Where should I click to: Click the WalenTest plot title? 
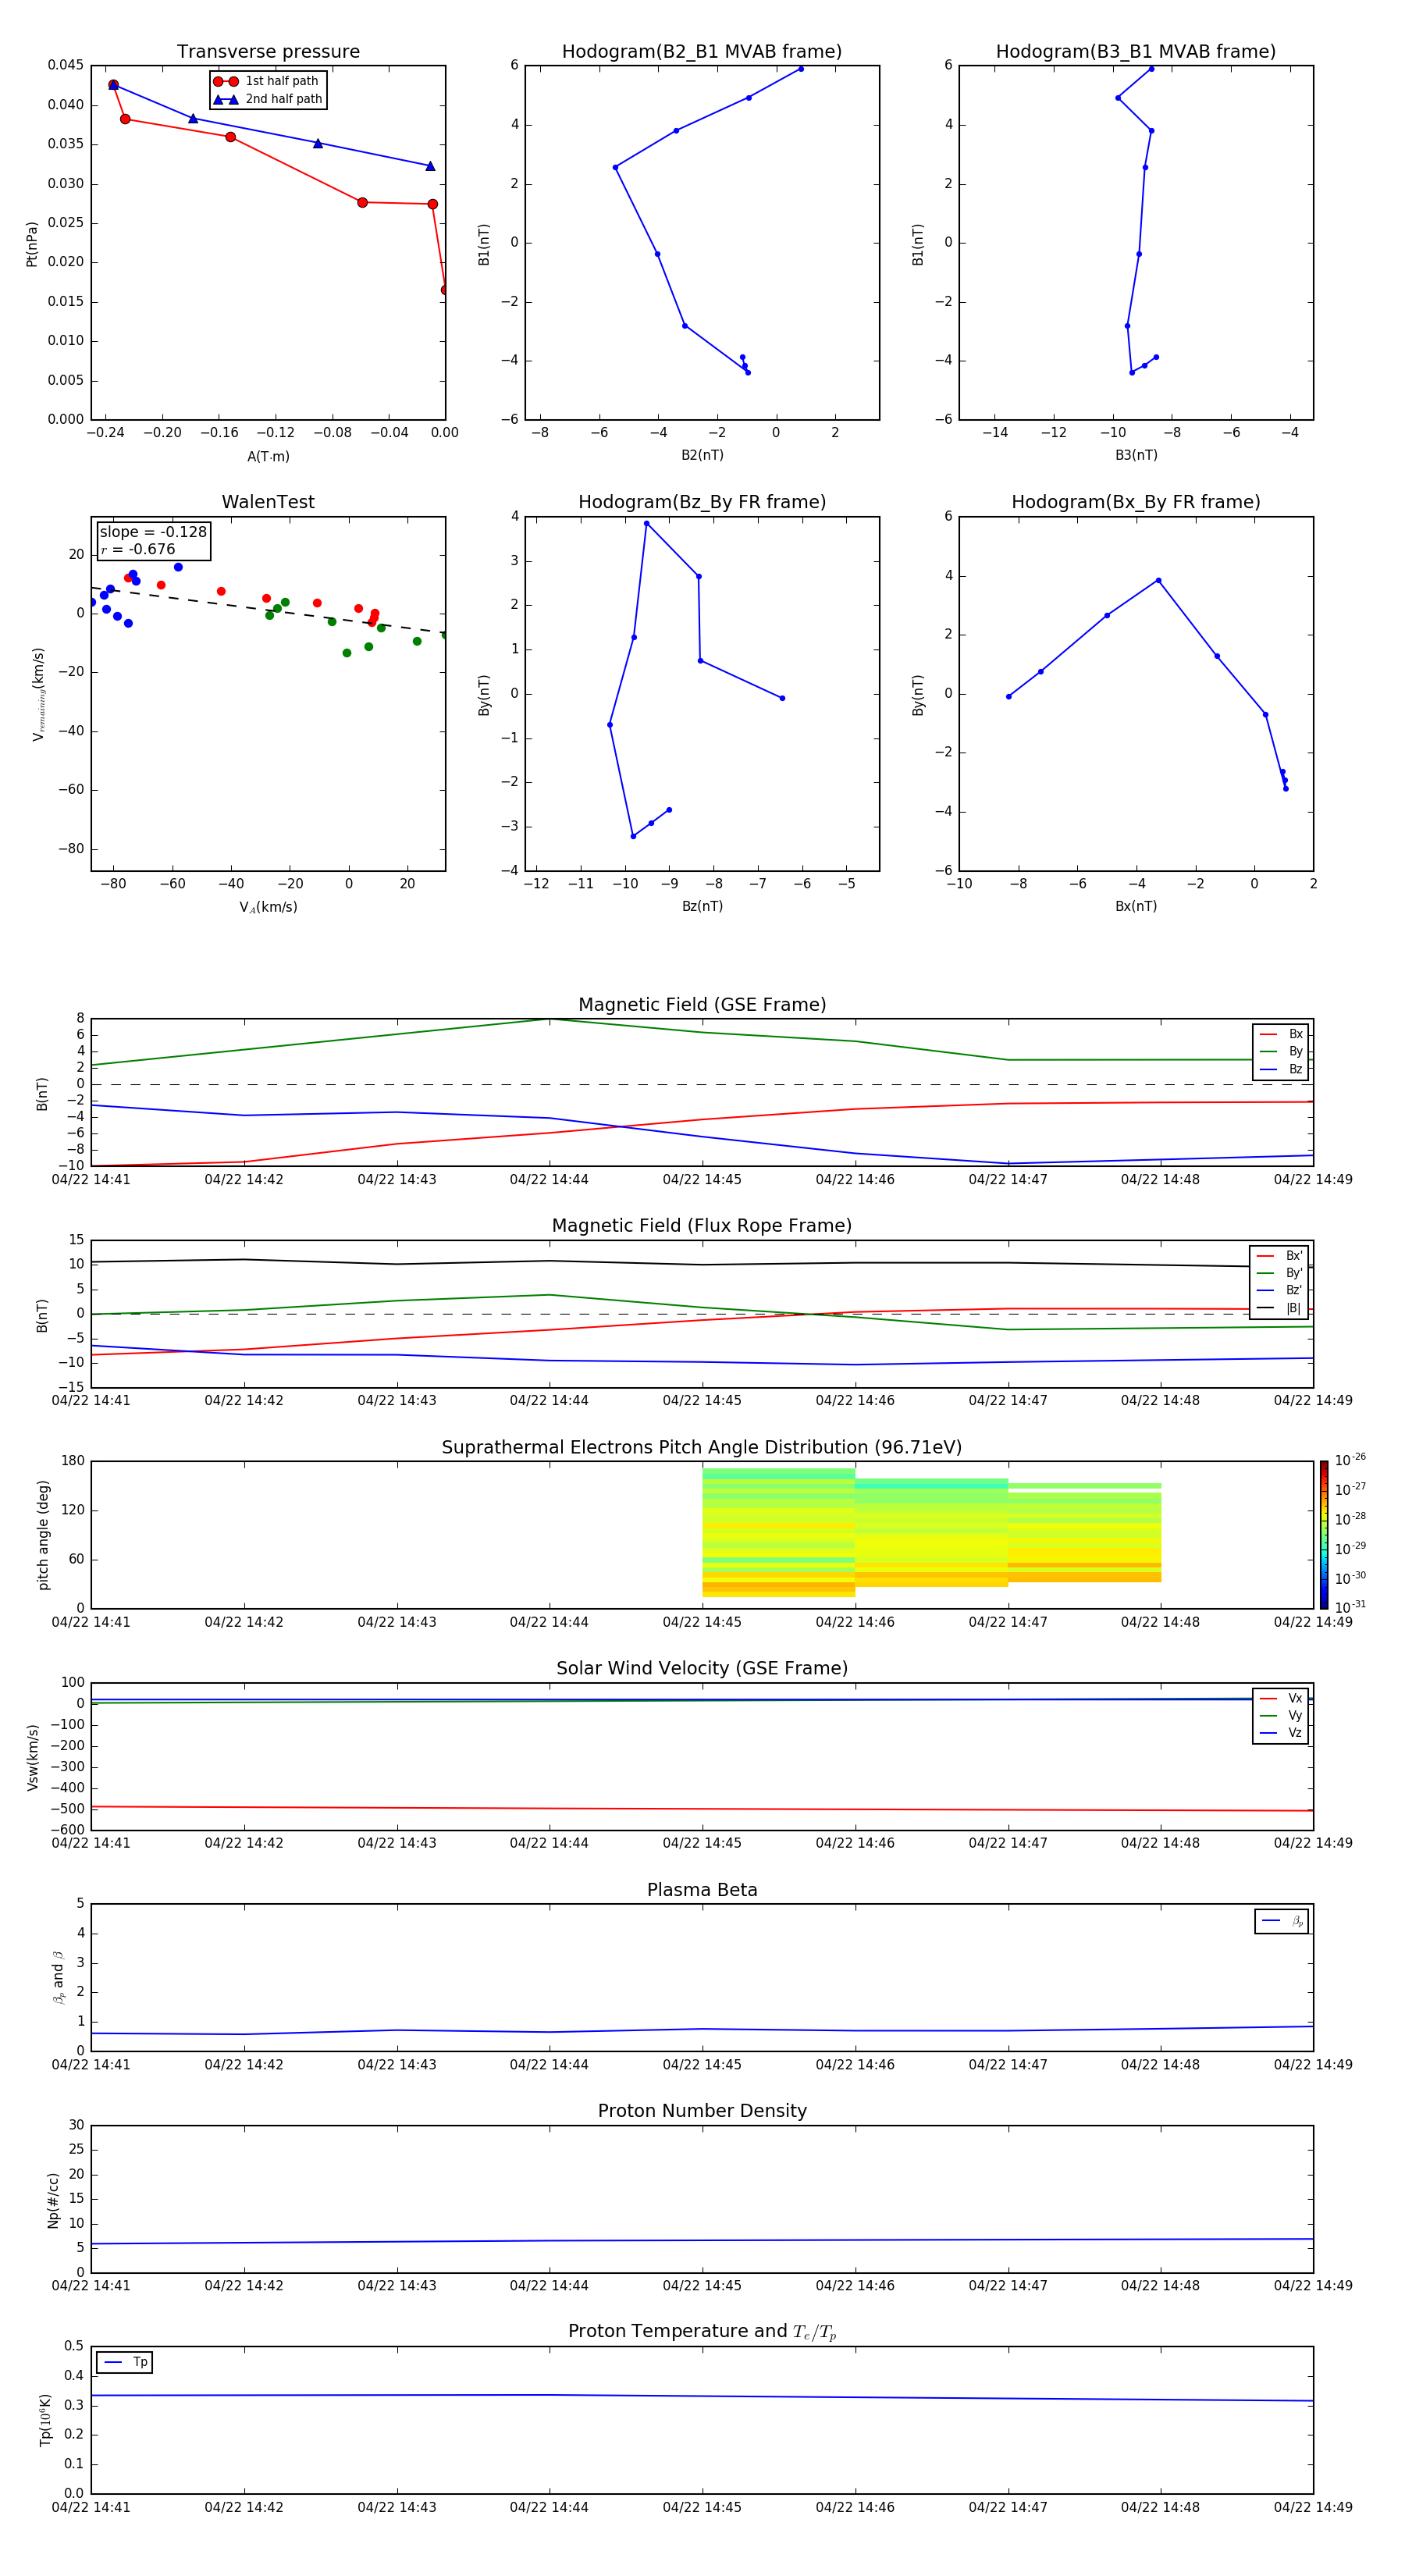(268, 502)
